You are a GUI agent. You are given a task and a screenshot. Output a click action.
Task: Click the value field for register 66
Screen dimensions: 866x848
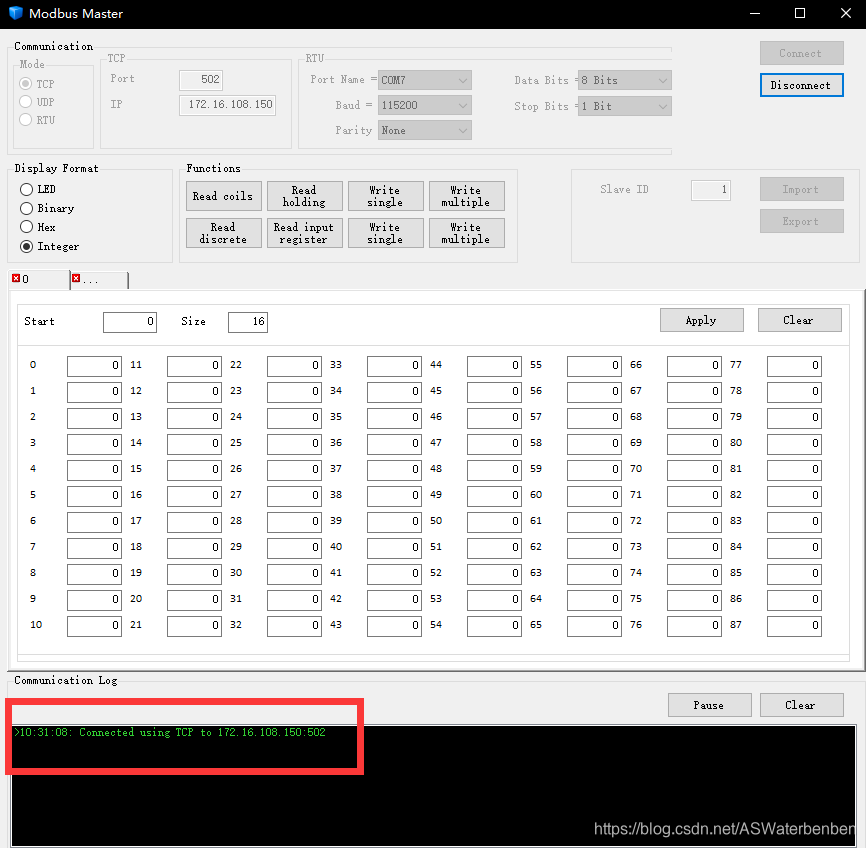pos(694,366)
